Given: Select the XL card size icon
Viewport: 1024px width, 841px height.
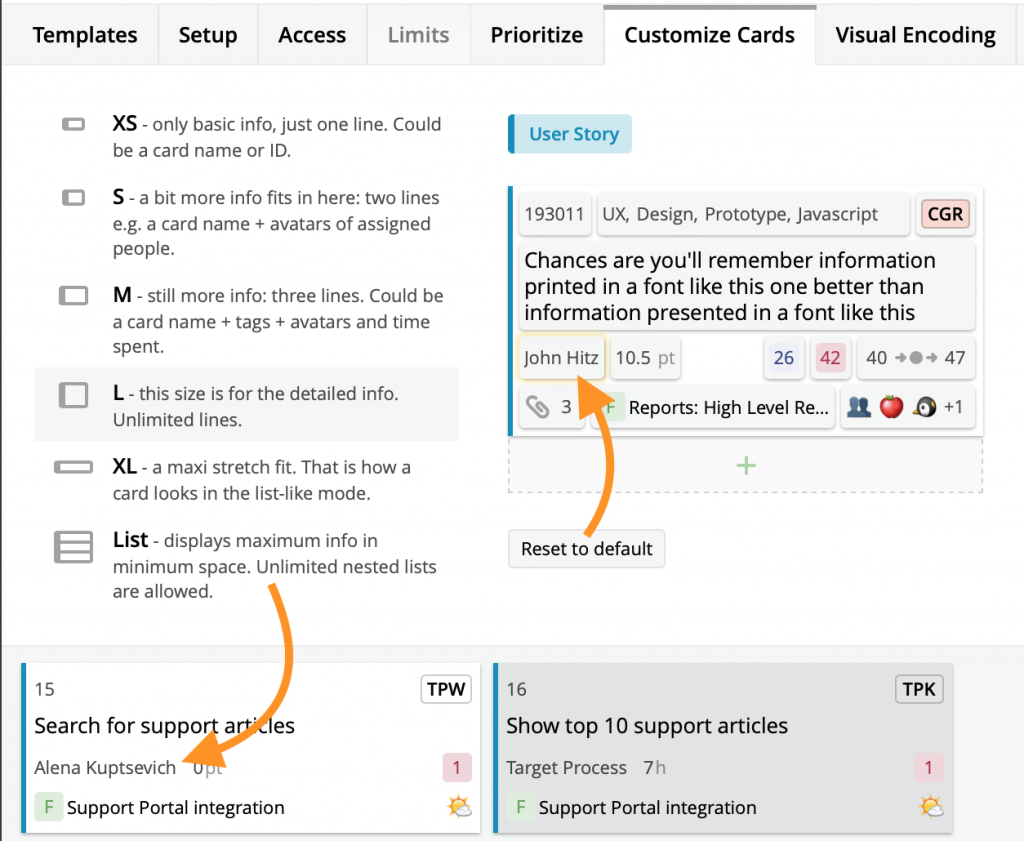Looking at the screenshot, I should pos(73,467).
